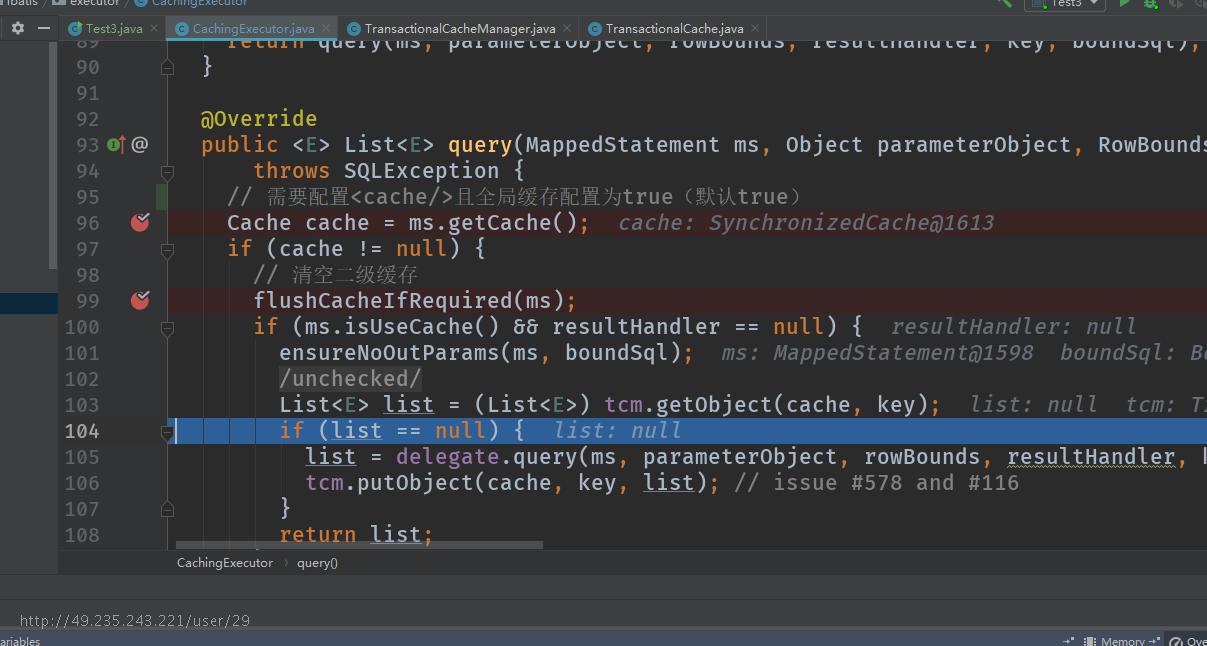This screenshot has height=646, width=1207.
Task: Click the horizontal editor scrollbar
Action: (x=359, y=545)
